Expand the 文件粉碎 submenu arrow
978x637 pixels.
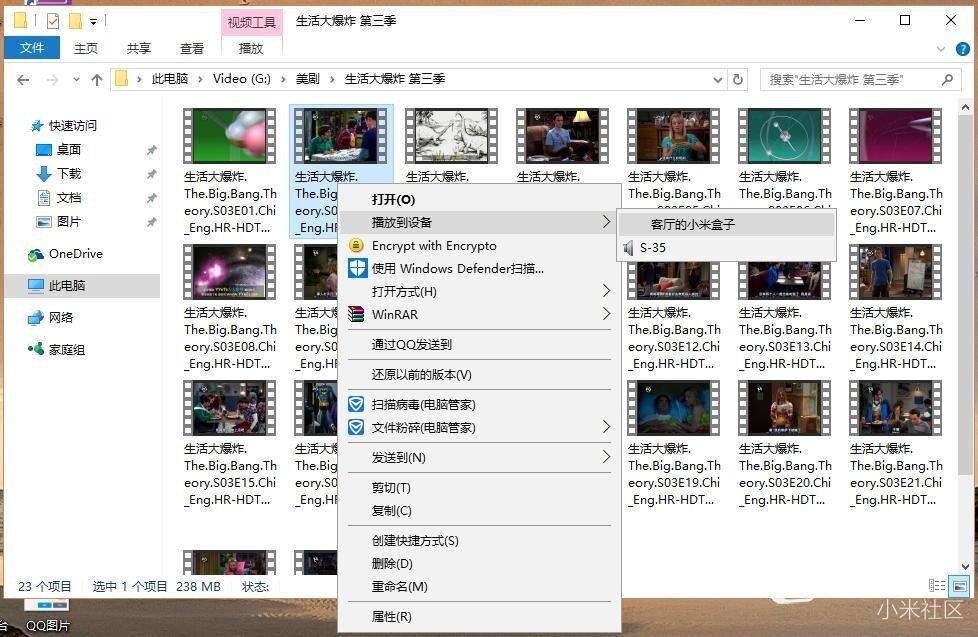pyautogui.click(x=606, y=427)
